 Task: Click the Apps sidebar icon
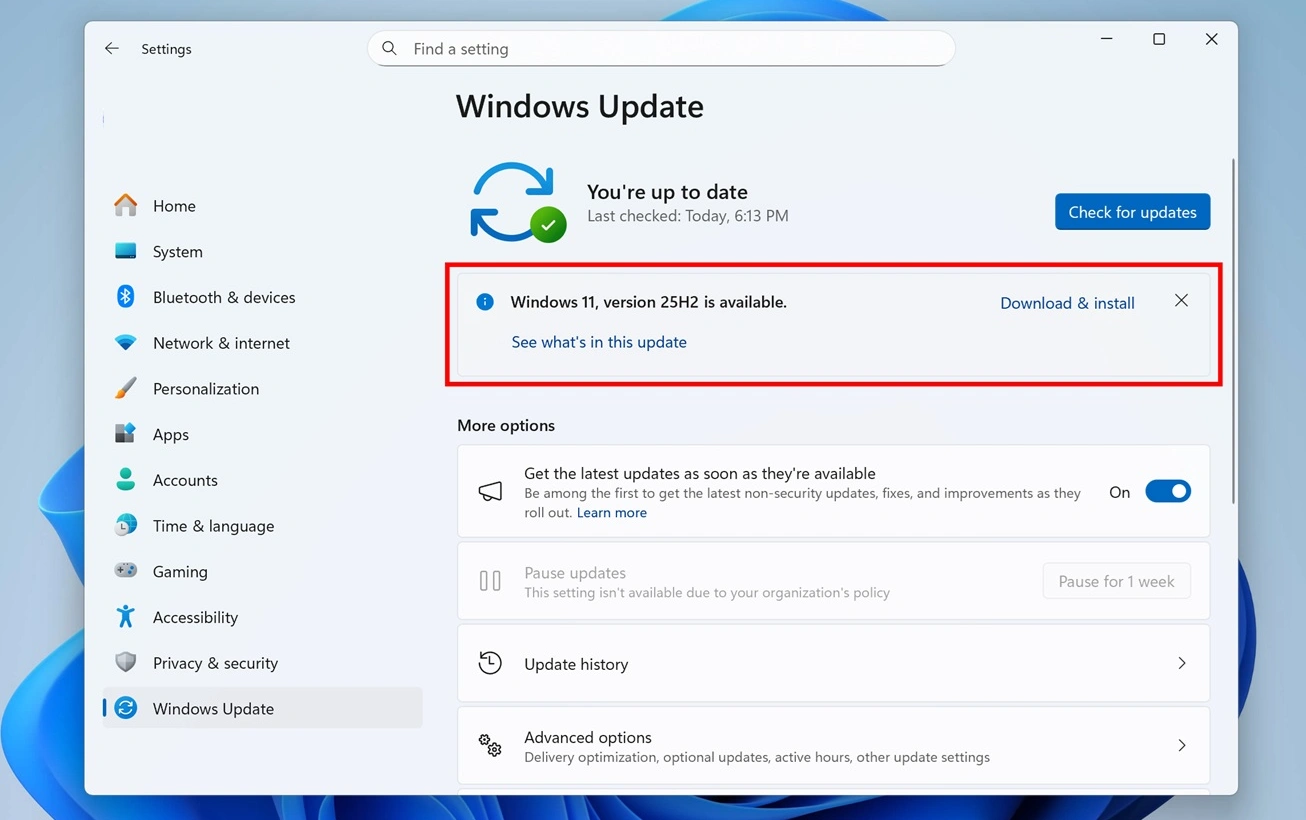point(125,434)
